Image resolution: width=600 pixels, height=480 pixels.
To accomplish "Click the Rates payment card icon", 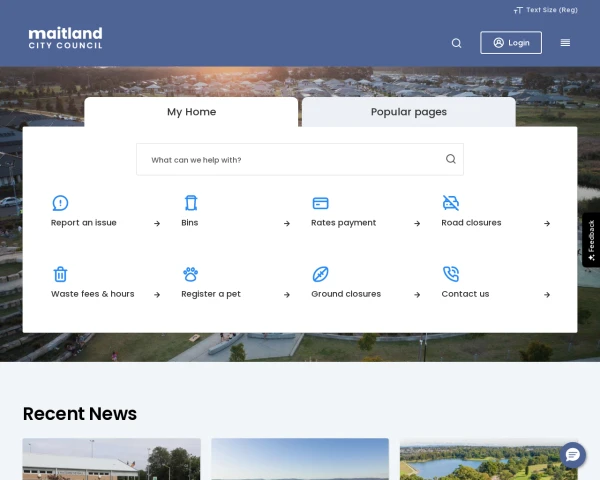I will [x=320, y=203].
